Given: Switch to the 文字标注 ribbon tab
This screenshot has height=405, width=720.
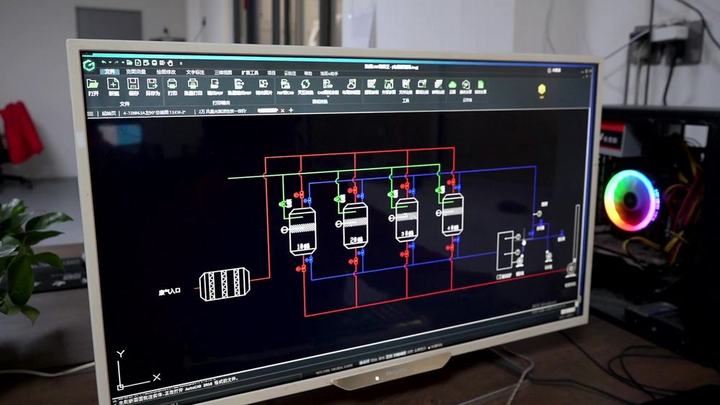Looking at the screenshot, I should tap(195, 73).
